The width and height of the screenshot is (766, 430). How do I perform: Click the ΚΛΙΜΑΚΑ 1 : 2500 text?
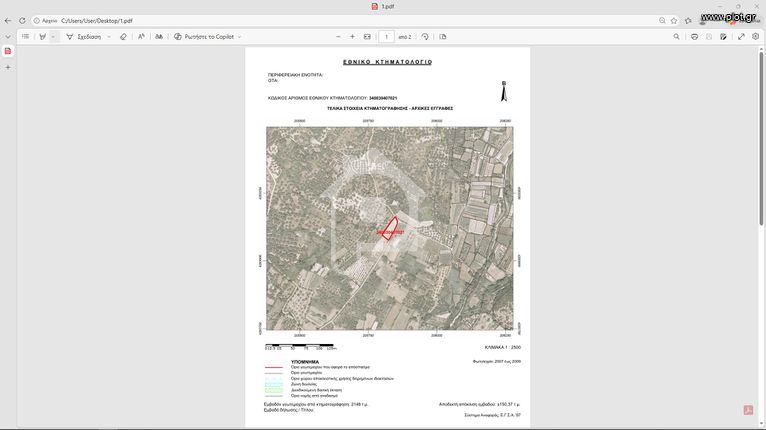click(x=503, y=347)
